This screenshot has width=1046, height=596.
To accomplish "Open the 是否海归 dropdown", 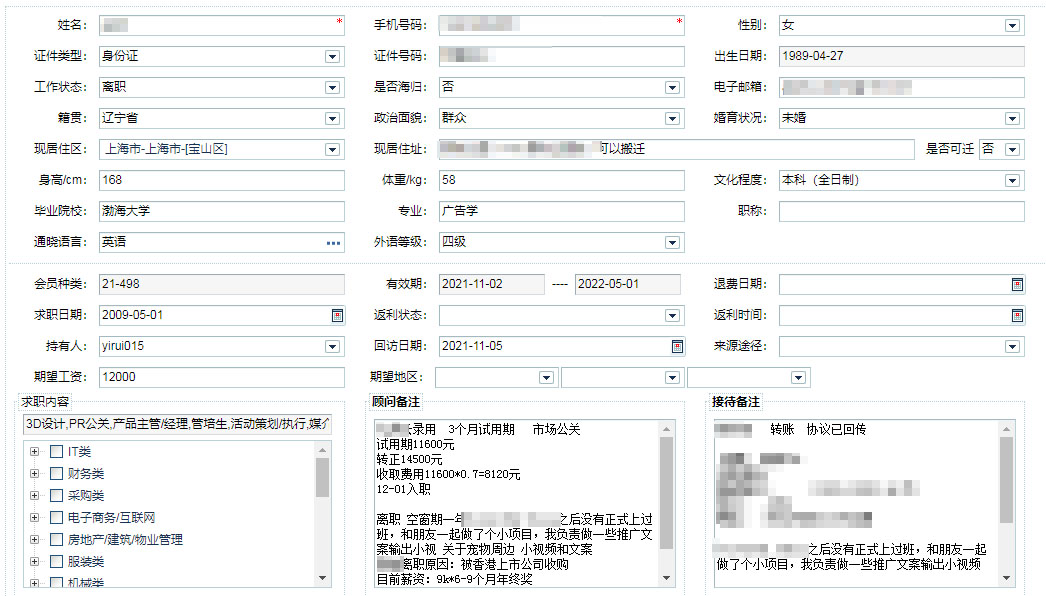I will pos(672,87).
